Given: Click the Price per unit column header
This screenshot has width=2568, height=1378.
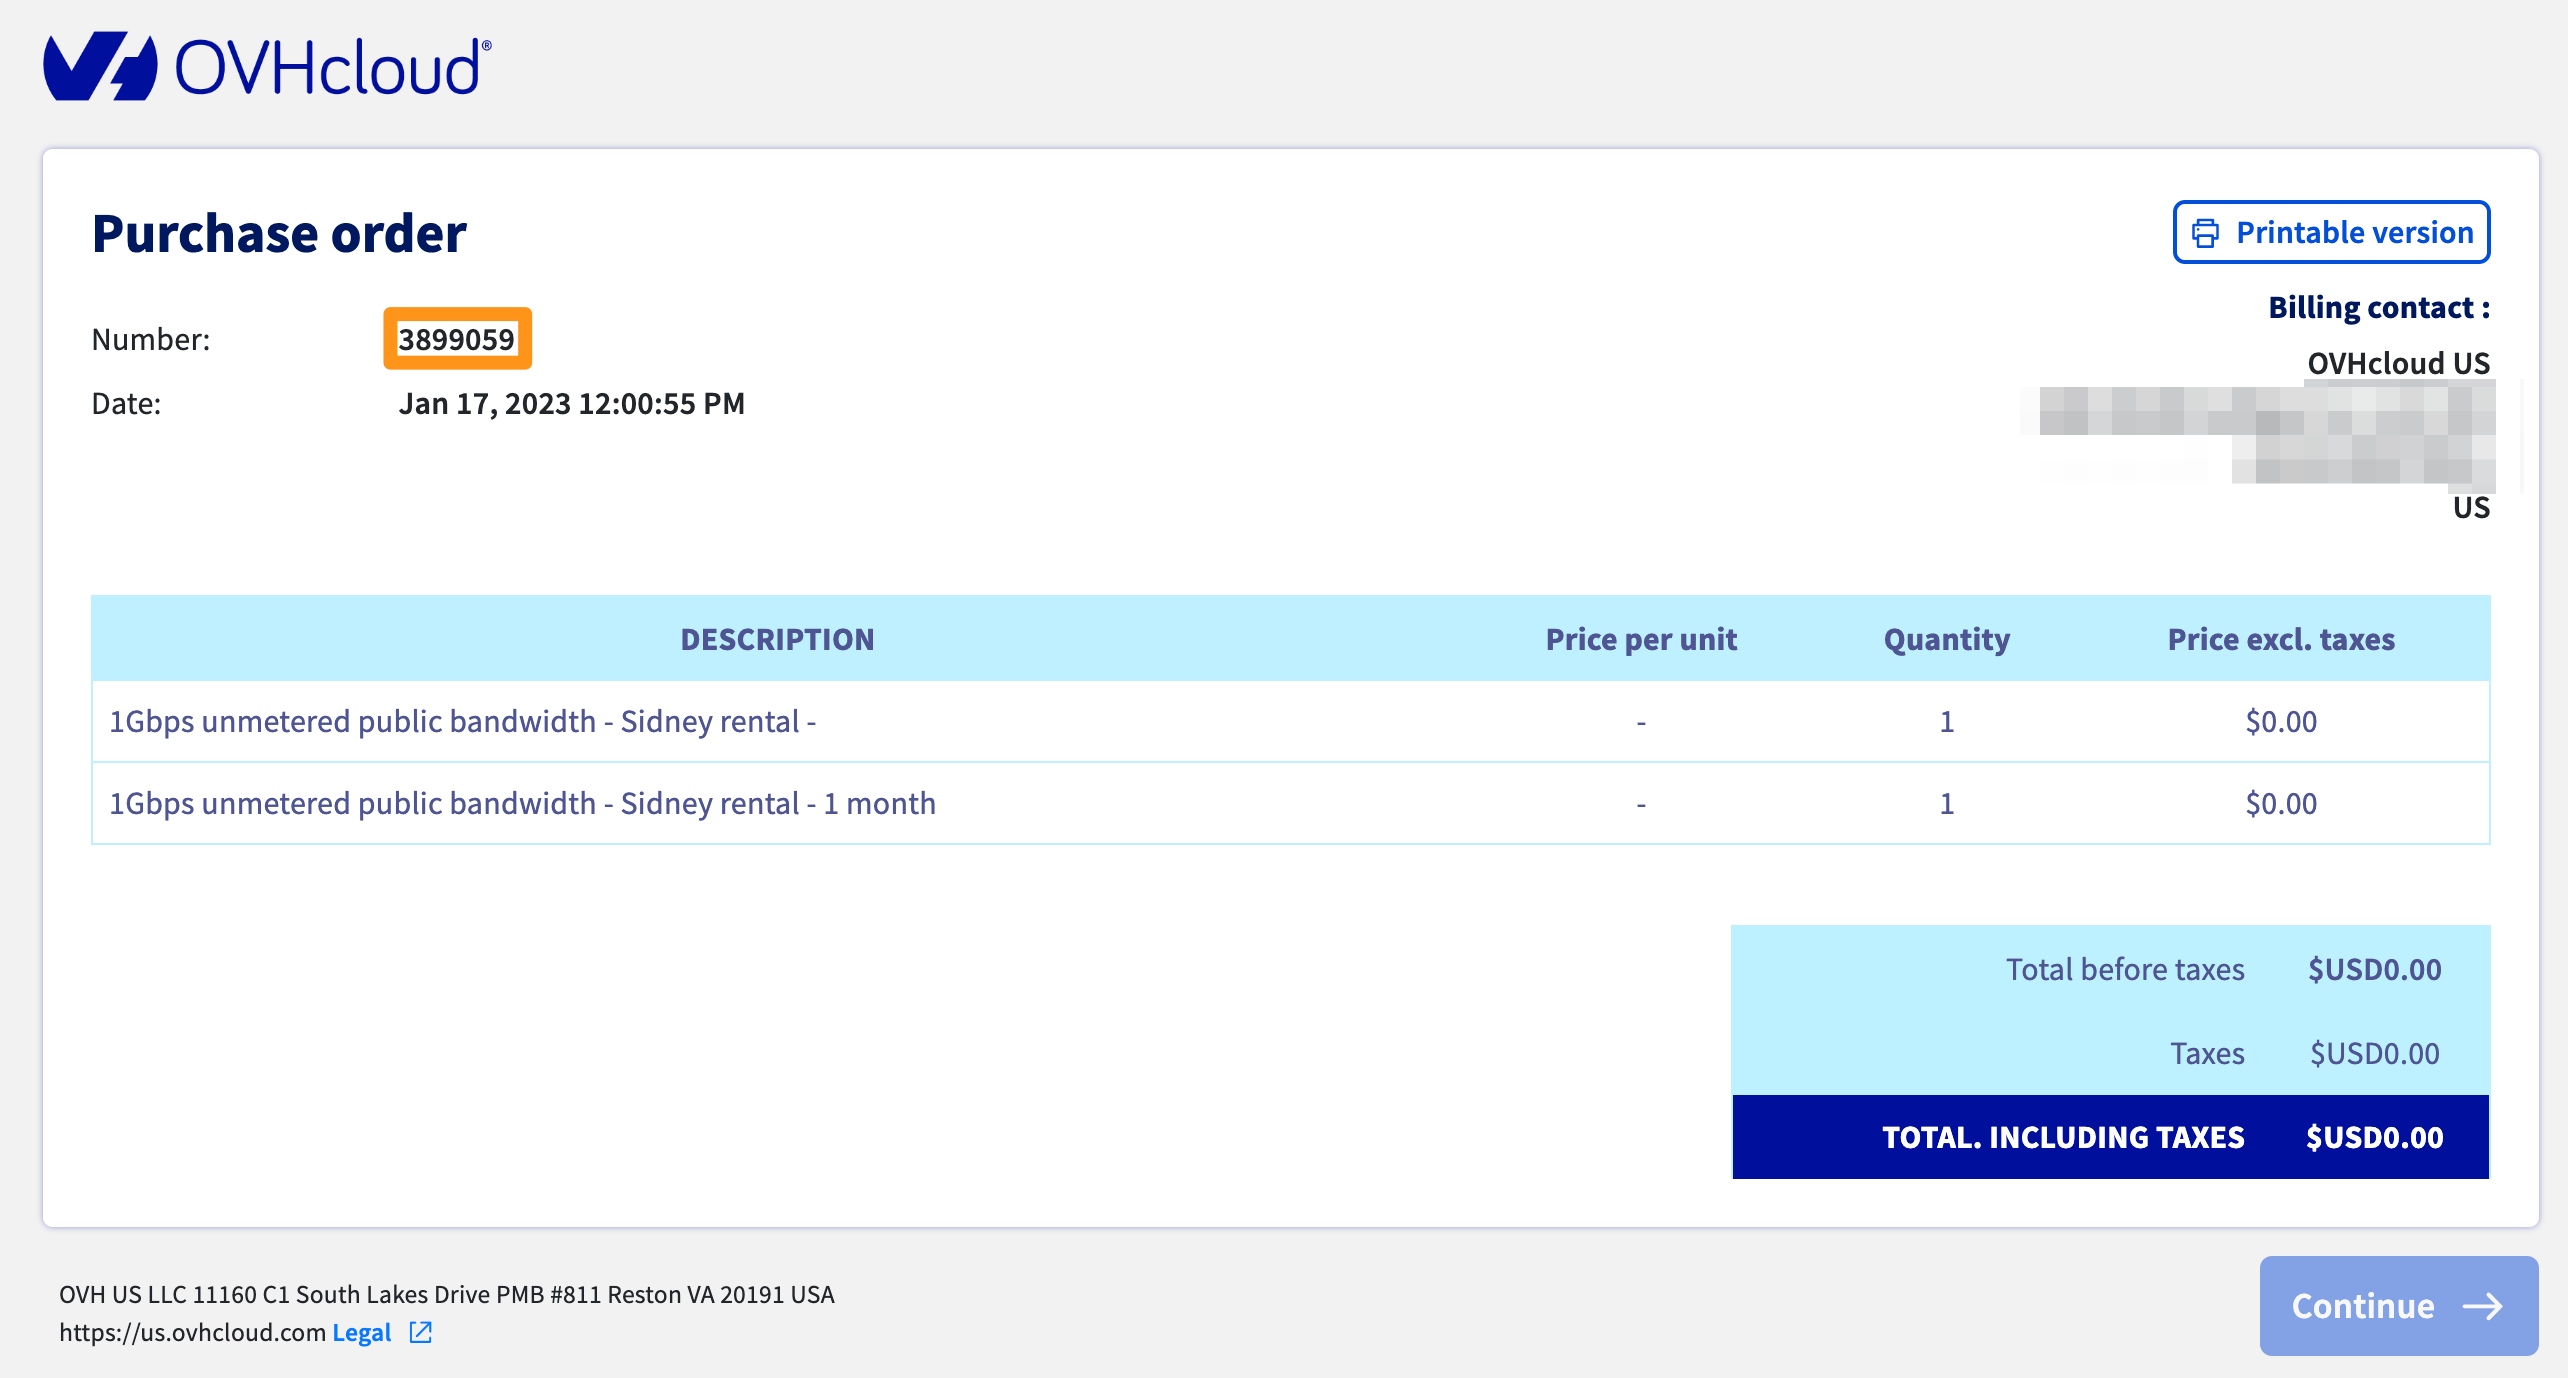Looking at the screenshot, I should click(1641, 639).
